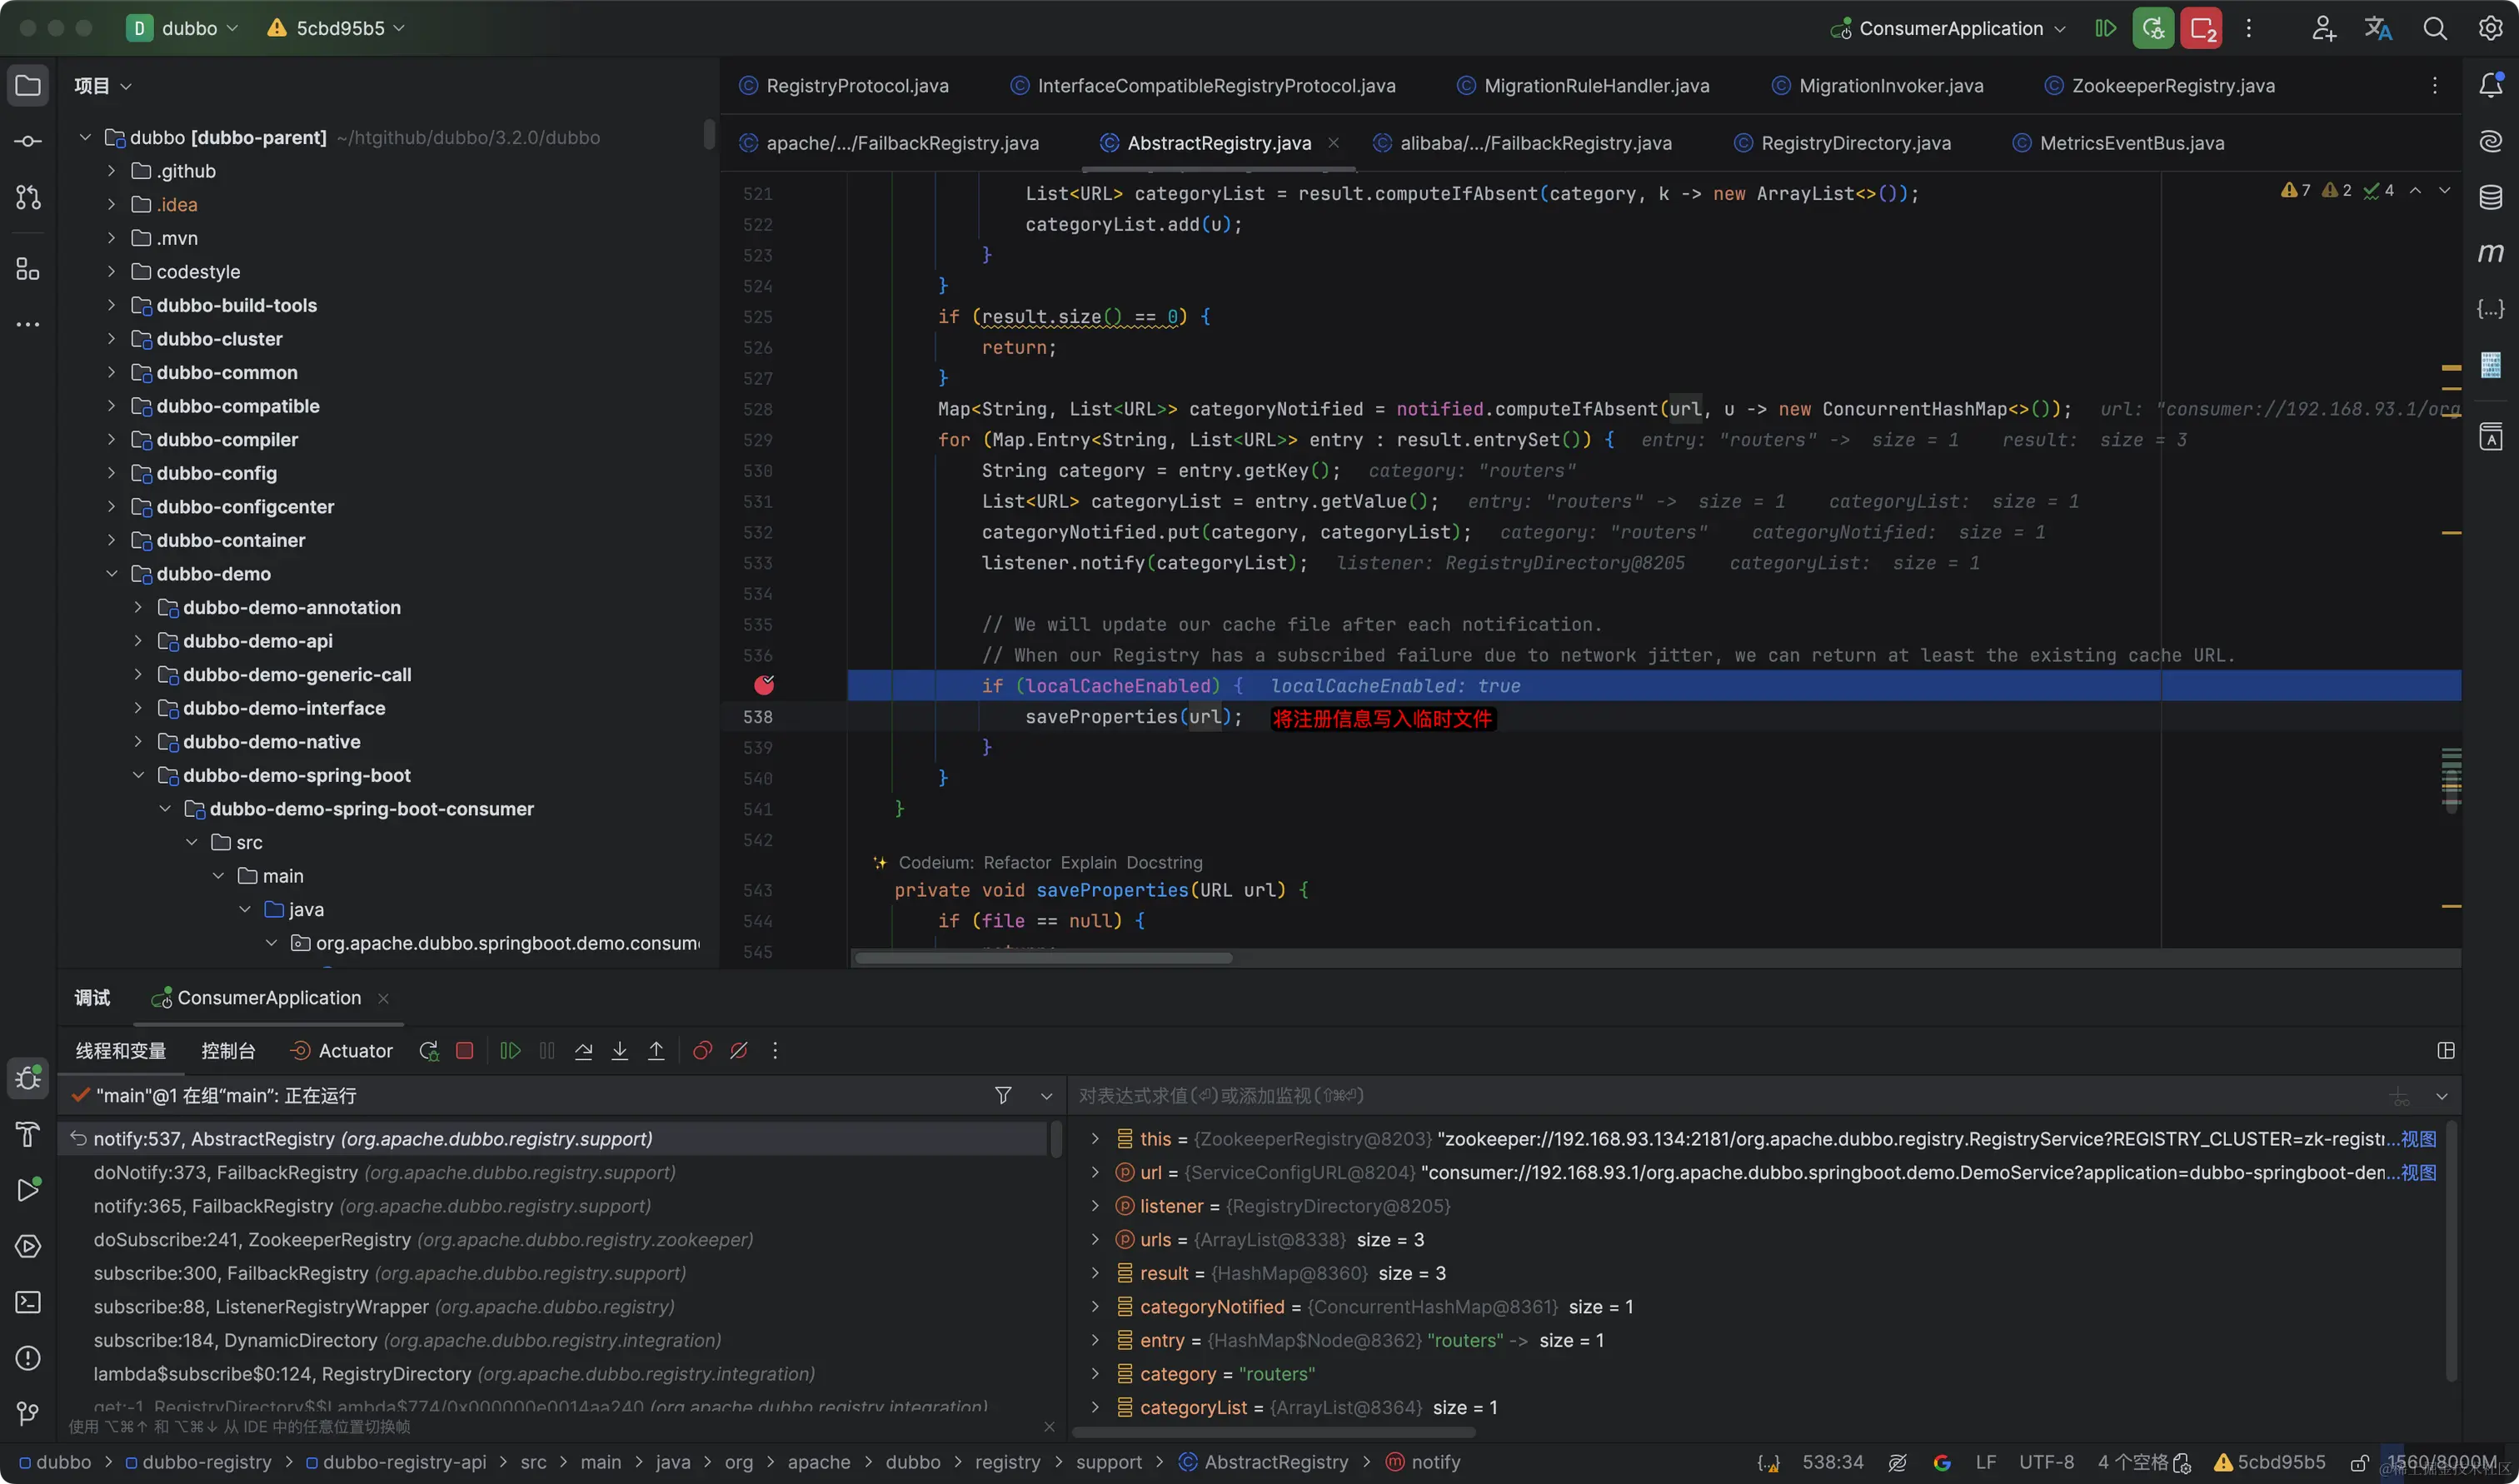Image resolution: width=2519 pixels, height=1484 pixels.
Task: Click the Step Into debugger icon
Action: point(620,1051)
